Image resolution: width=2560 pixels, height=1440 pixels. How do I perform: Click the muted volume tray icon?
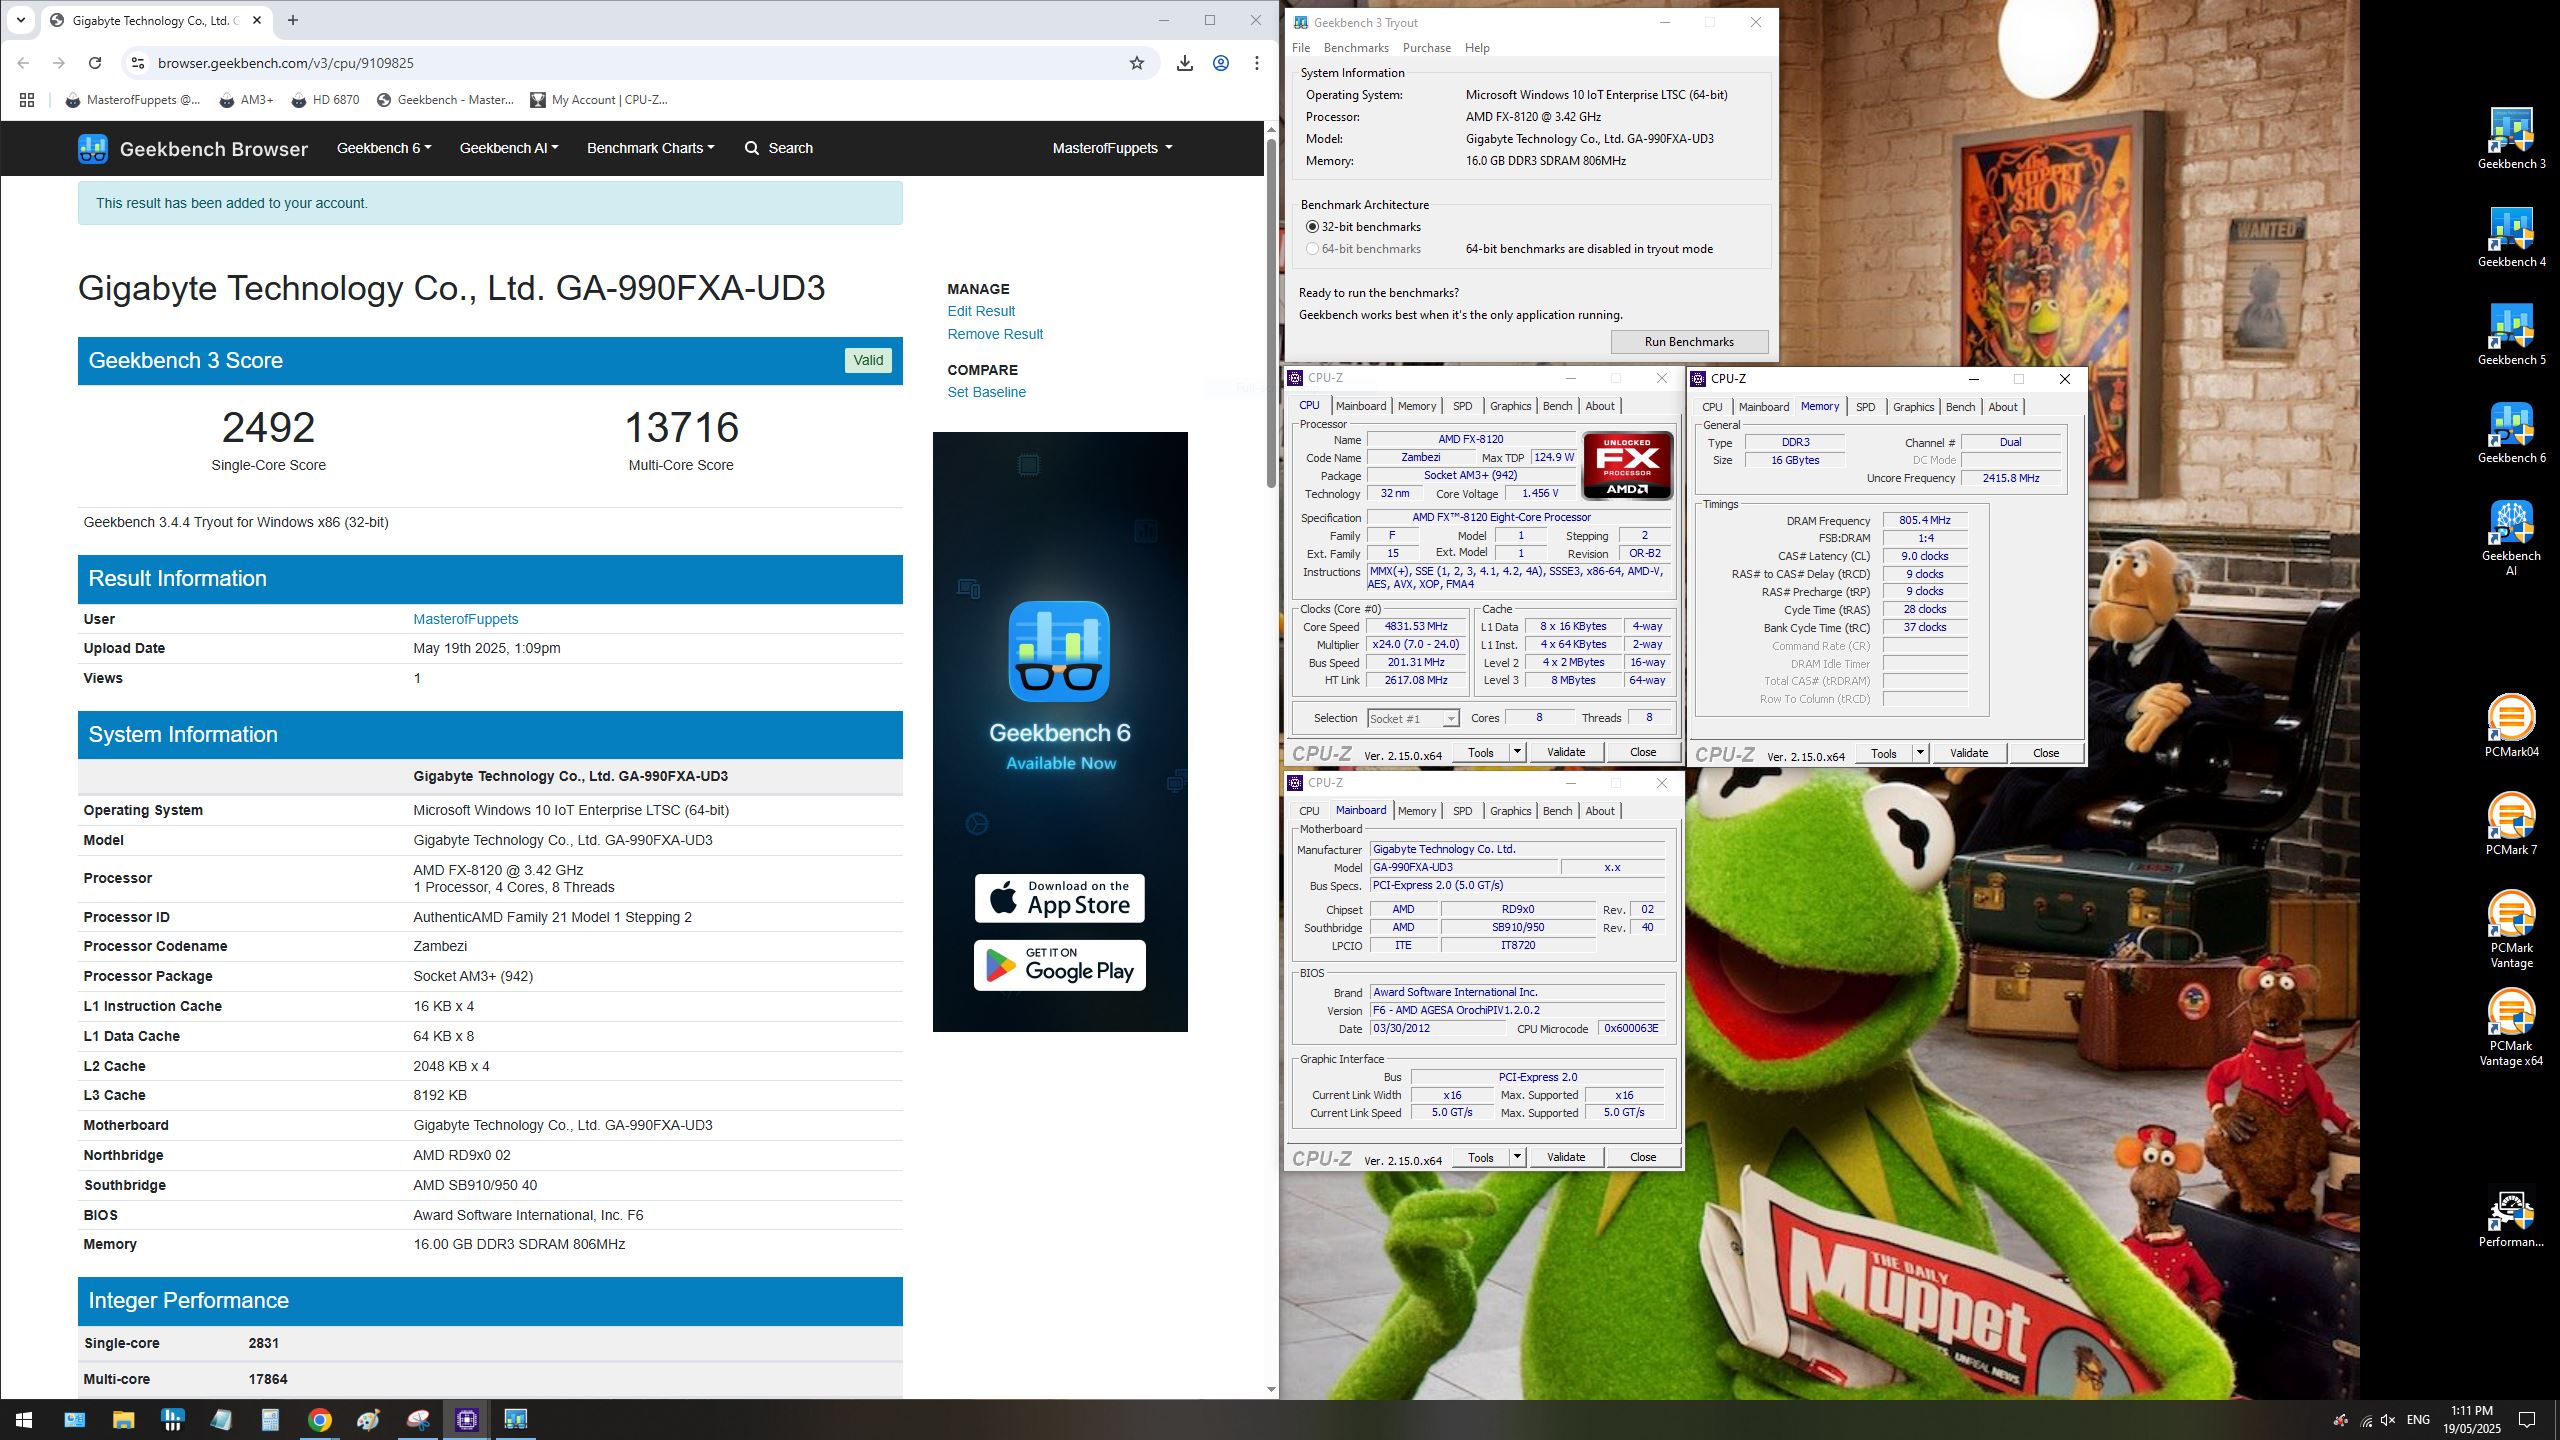coord(2389,1420)
